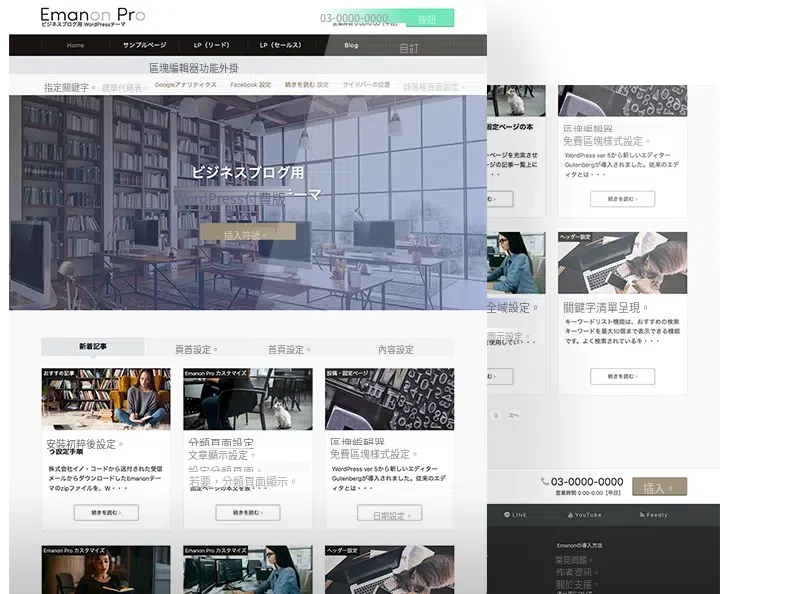
Task: Open Home in the main navigation
Action: pos(76,45)
